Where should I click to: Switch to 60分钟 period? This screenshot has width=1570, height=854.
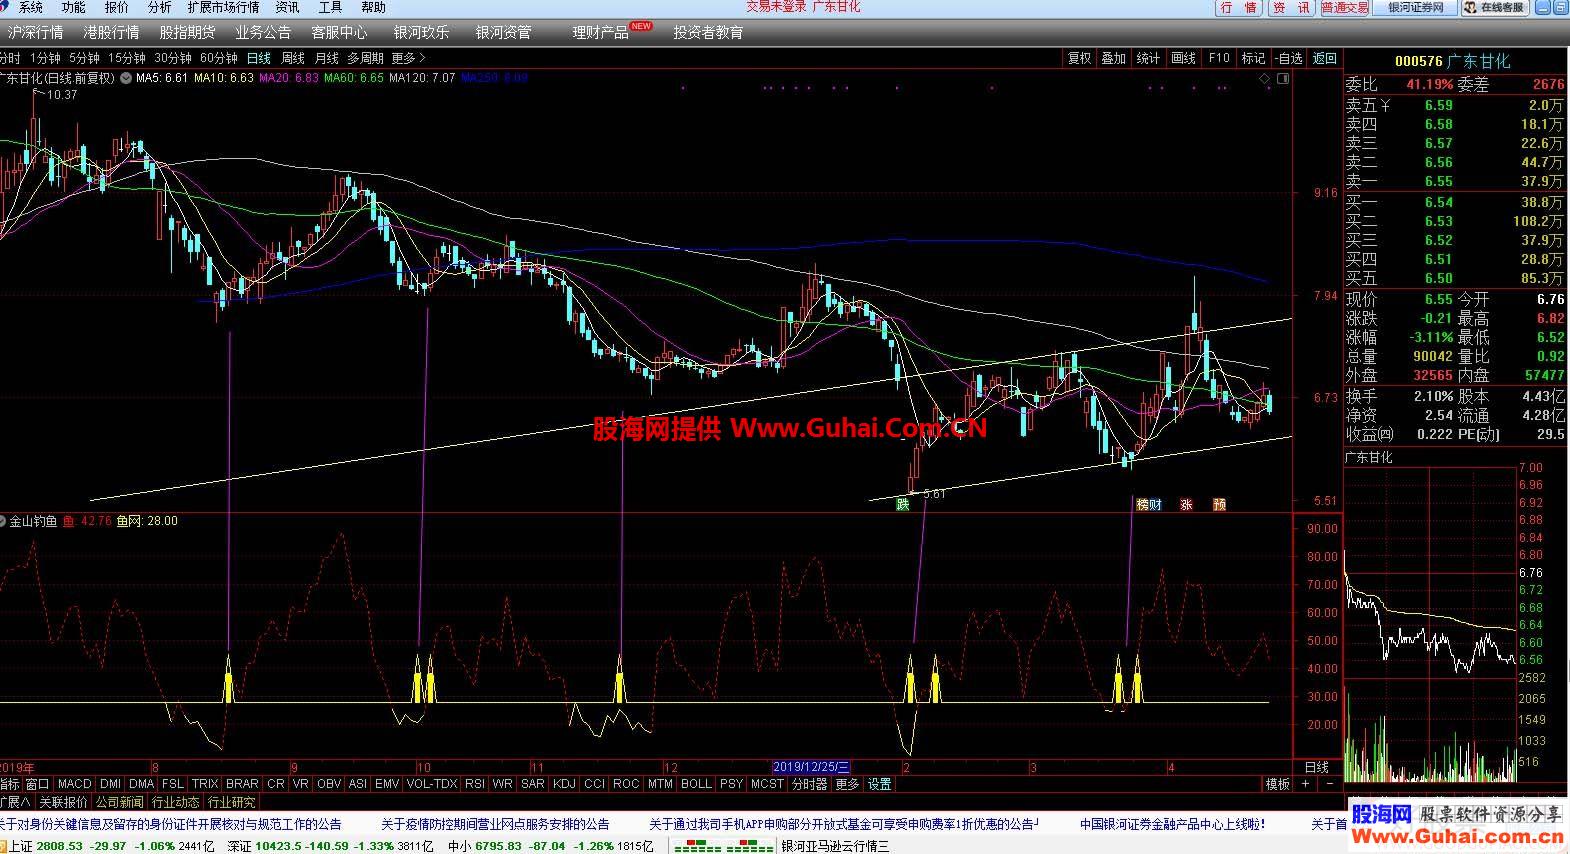click(x=219, y=58)
